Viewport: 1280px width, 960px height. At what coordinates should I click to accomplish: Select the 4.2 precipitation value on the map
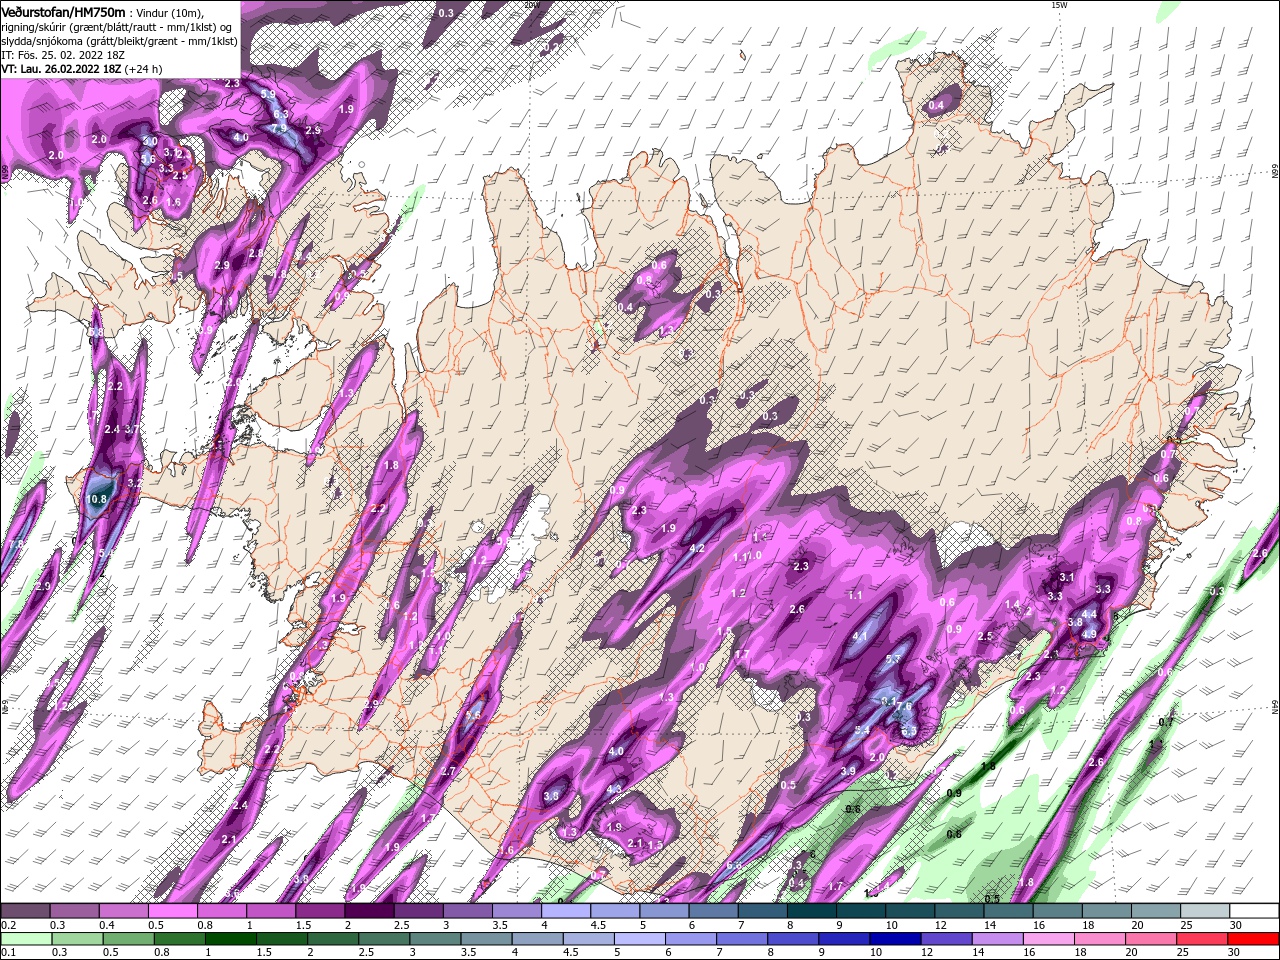698,548
